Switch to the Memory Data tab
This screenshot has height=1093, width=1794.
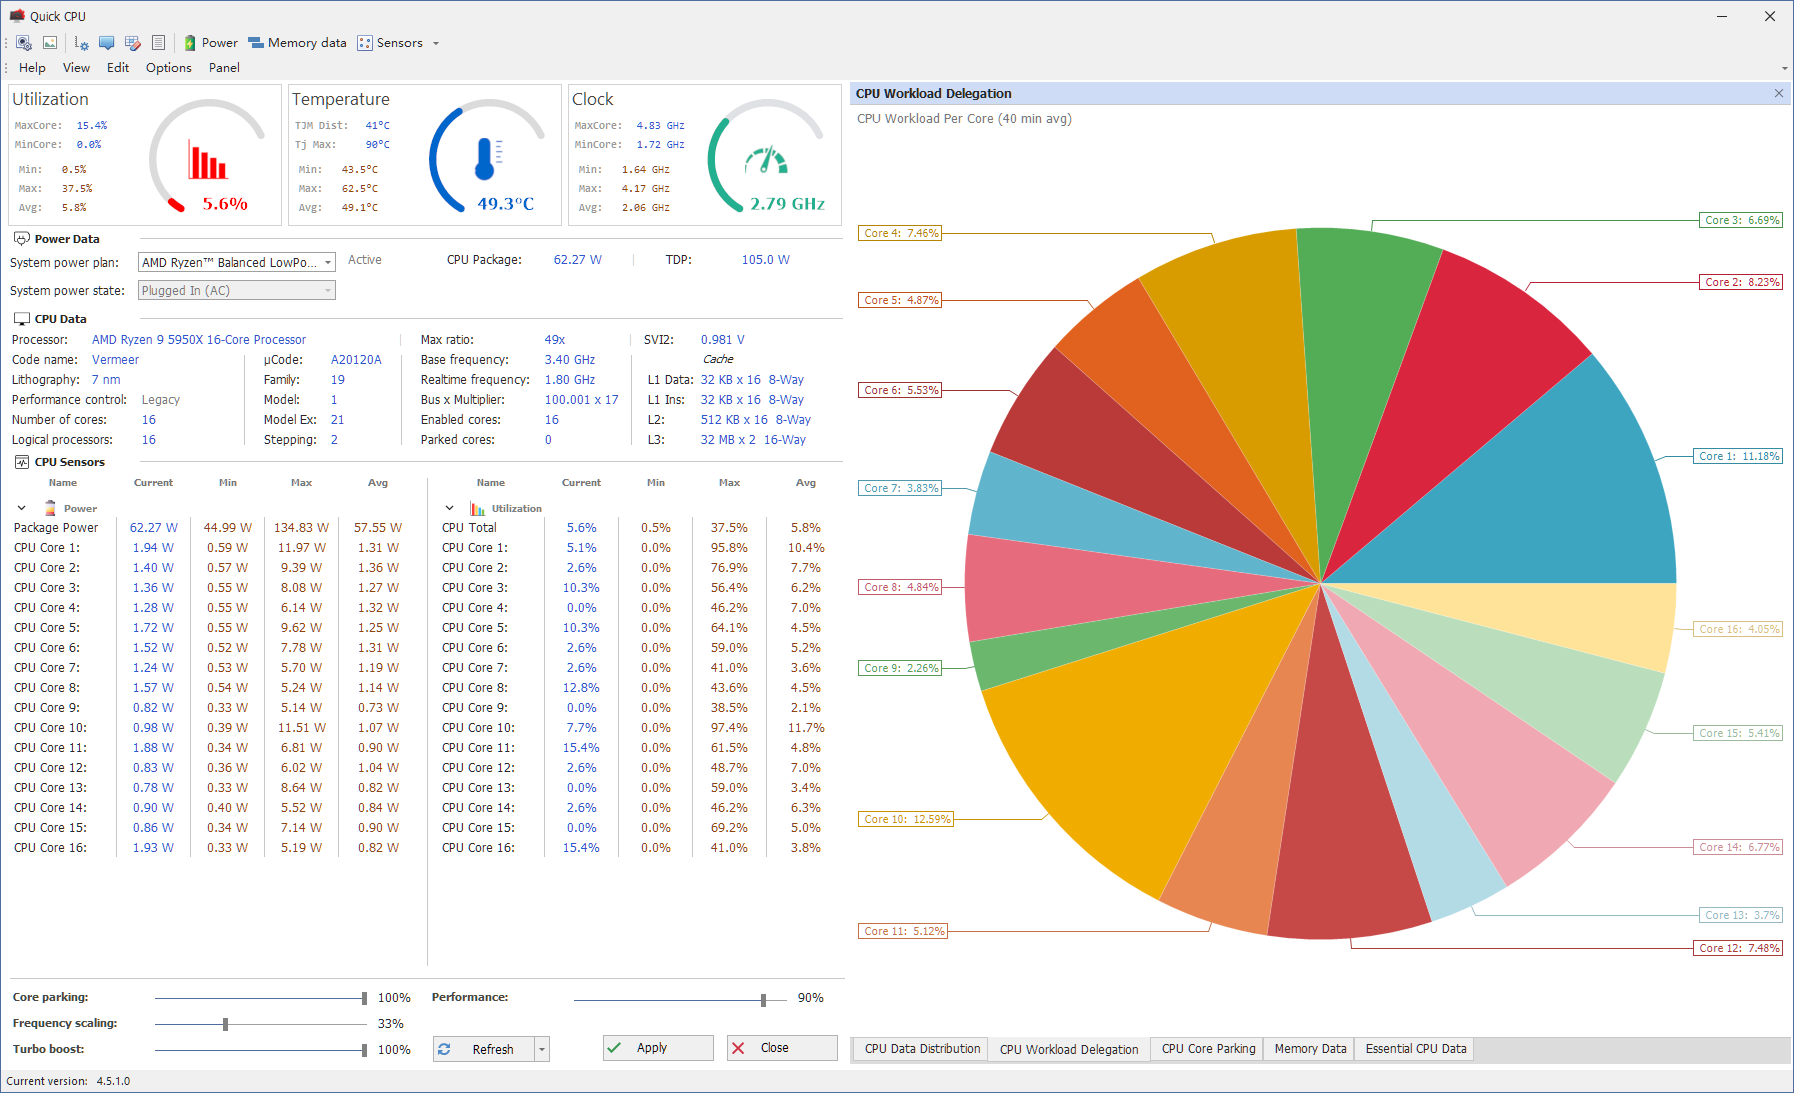click(x=1310, y=1049)
